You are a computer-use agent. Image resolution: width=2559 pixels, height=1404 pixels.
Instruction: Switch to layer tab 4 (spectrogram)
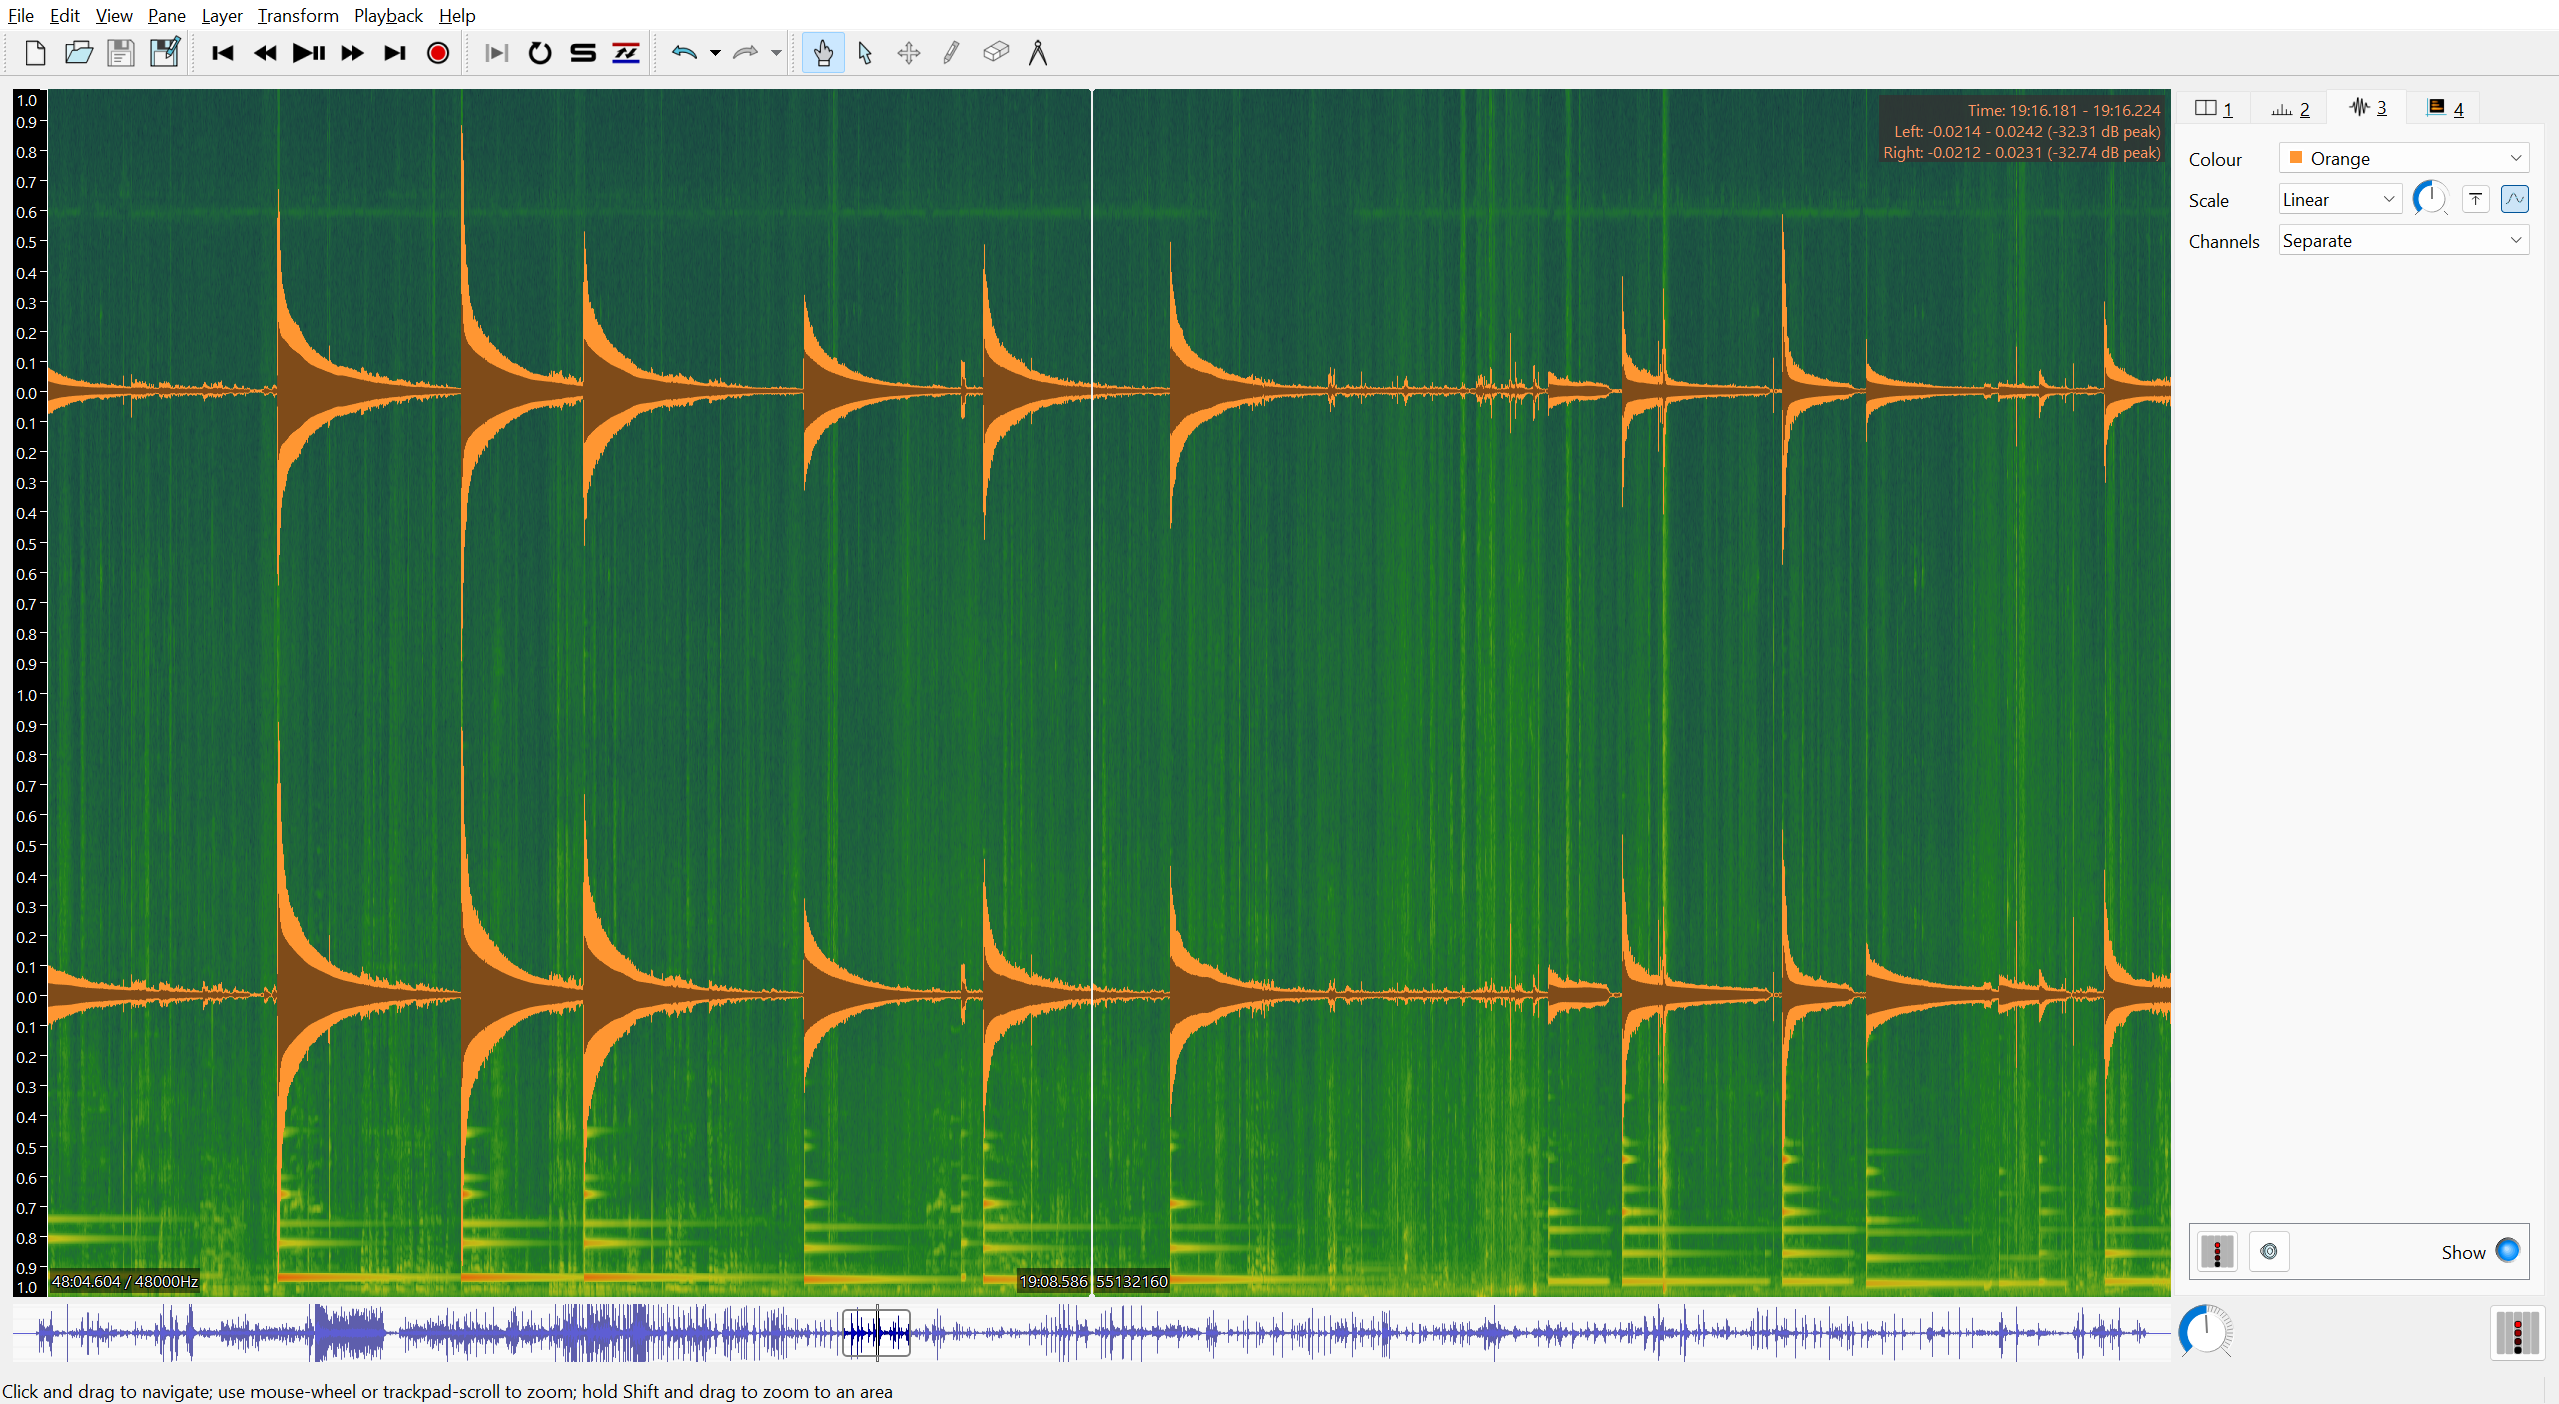click(x=2443, y=108)
